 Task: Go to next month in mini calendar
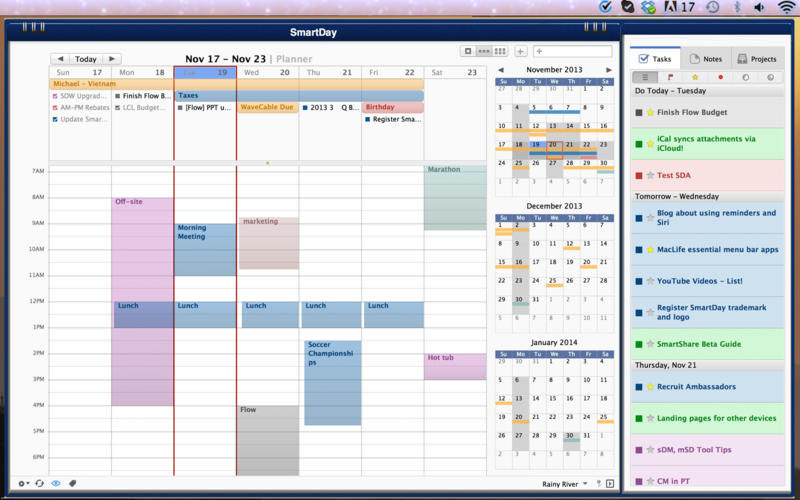coord(609,70)
